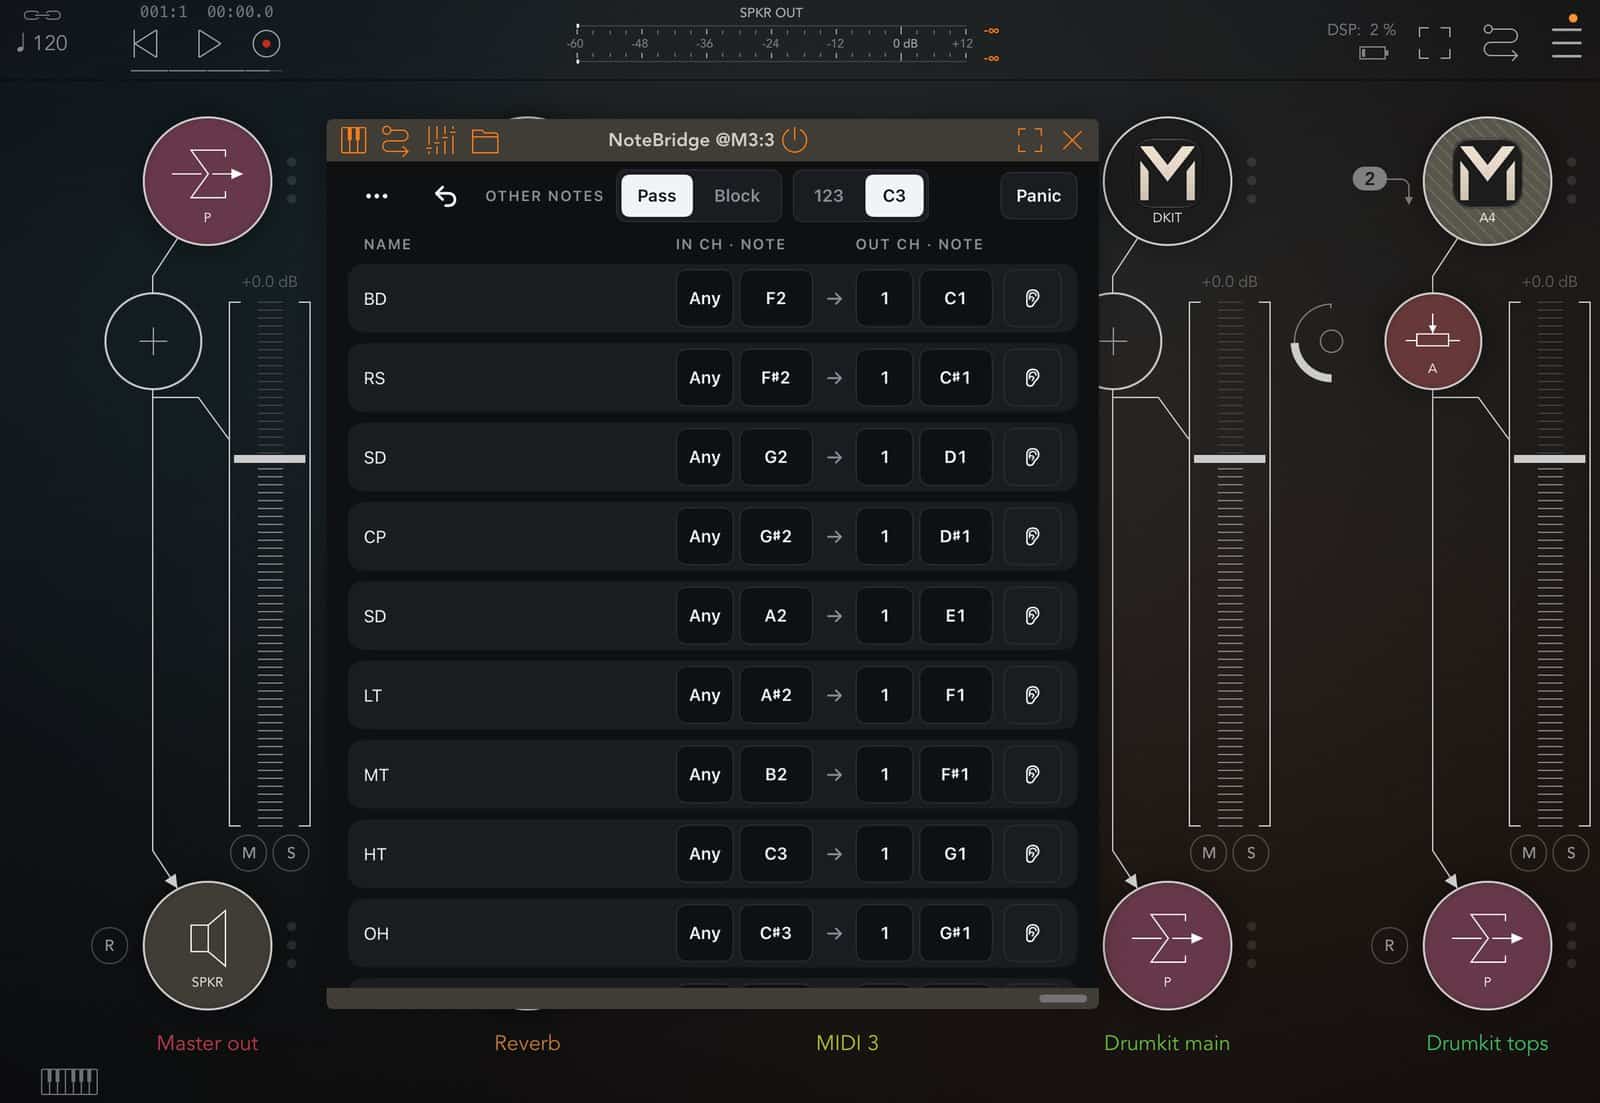Open output channel selector for MT row

(884, 775)
